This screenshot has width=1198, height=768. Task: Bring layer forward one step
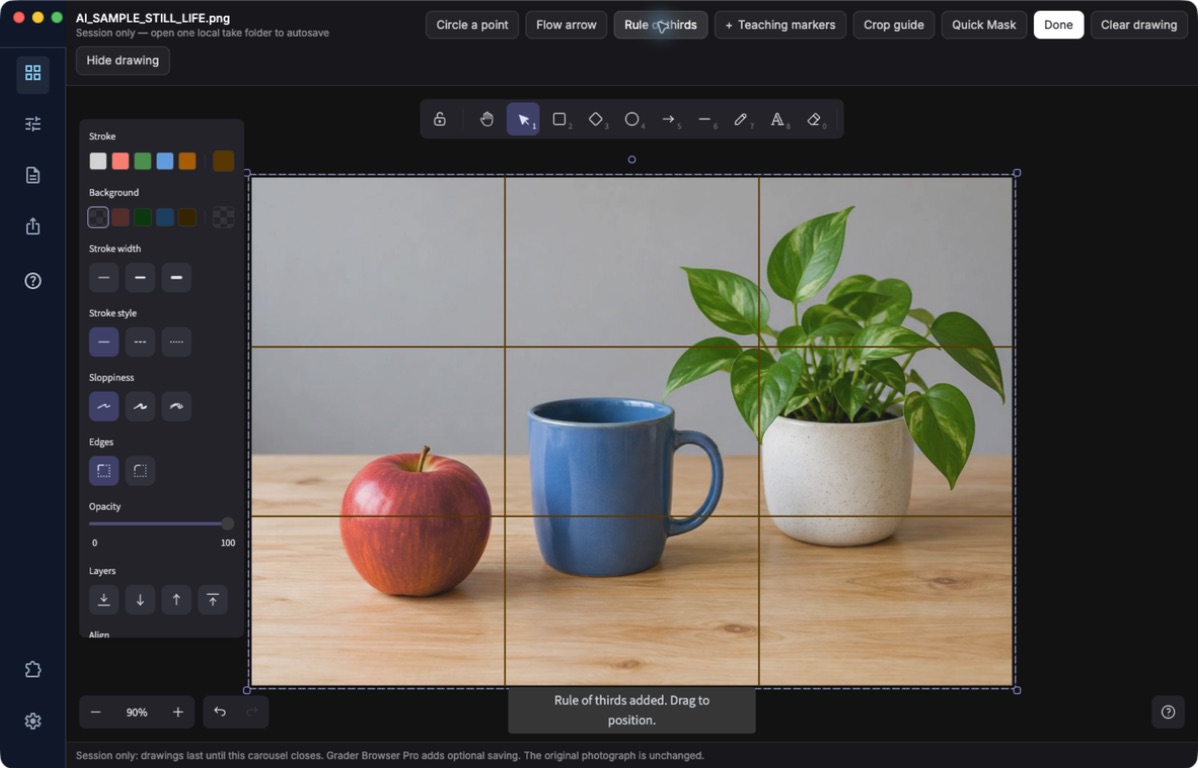click(x=176, y=600)
